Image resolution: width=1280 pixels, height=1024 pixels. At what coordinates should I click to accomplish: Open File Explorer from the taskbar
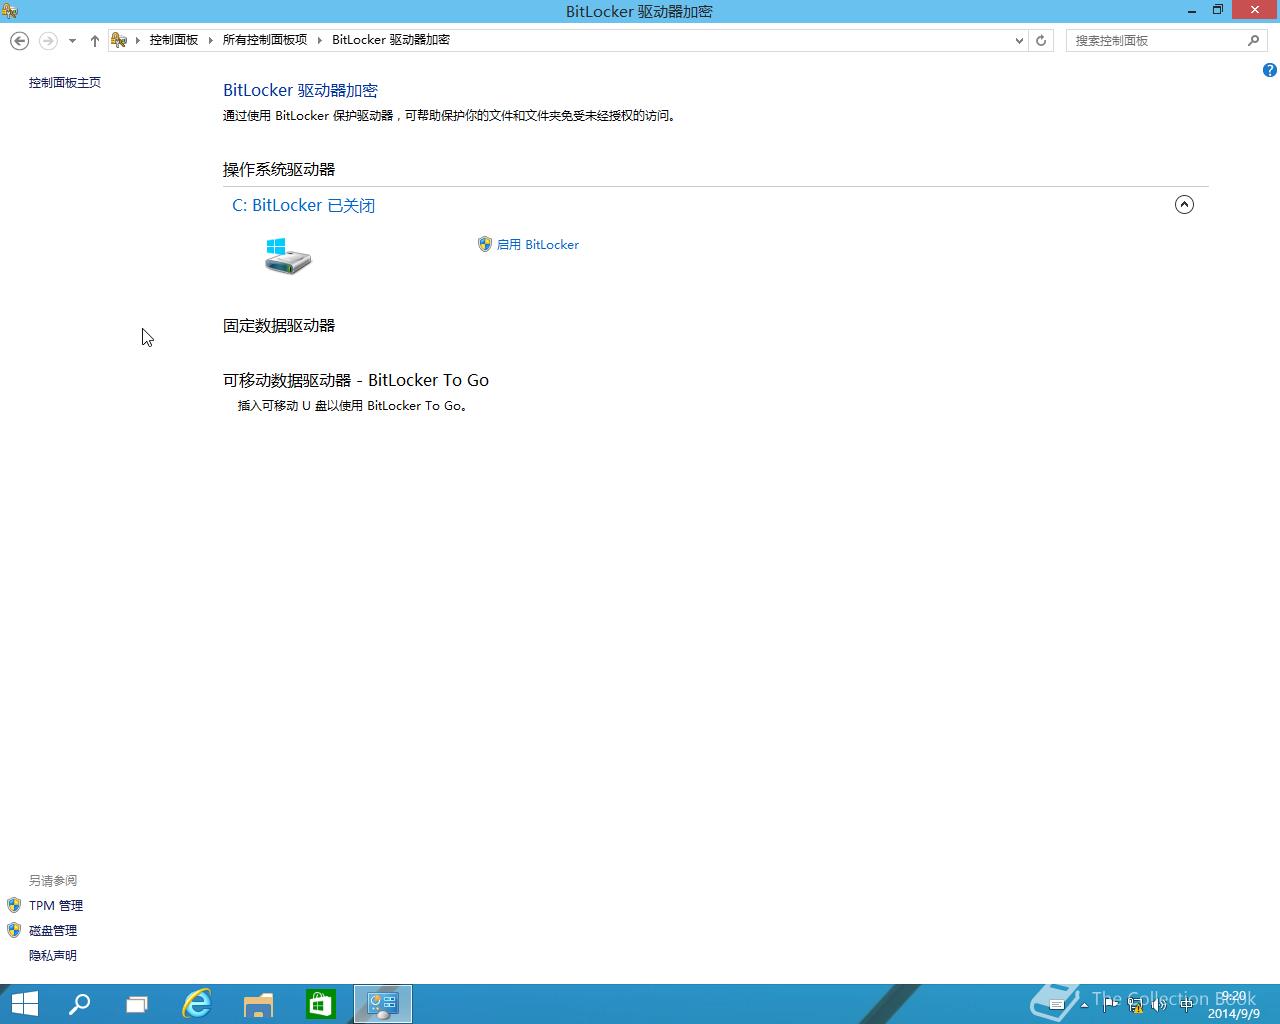[259, 1004]
